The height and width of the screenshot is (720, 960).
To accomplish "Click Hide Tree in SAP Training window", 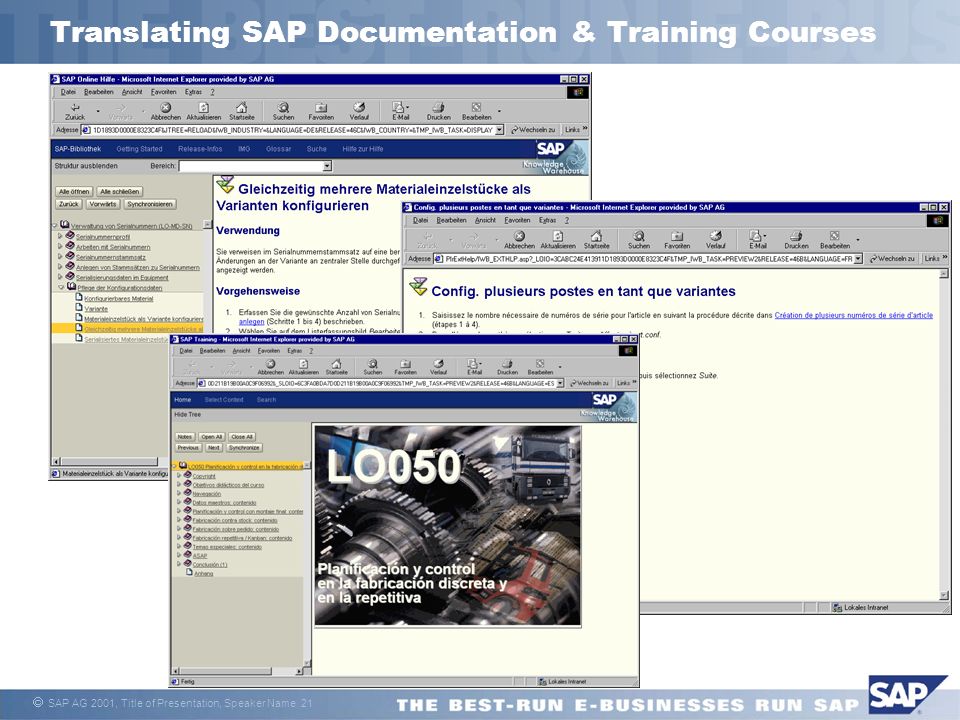I will [x=187, y=414].
